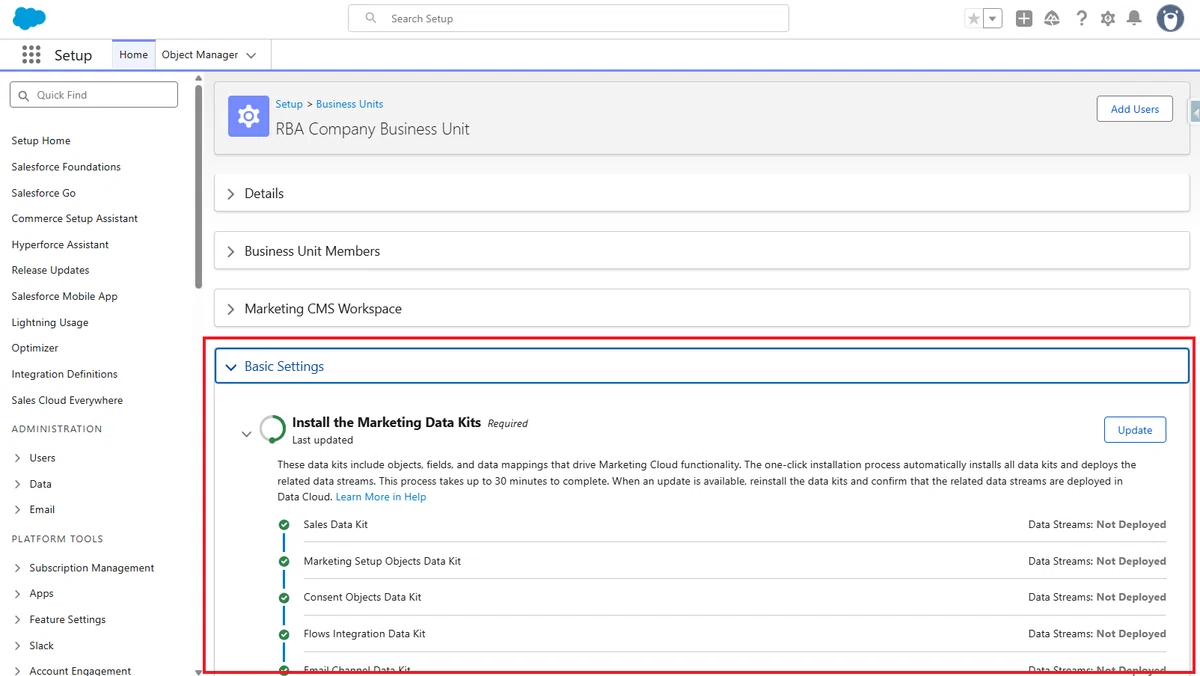Open Salesforce Go in sidebar
Image resolution: width=1200 pixels, height=676 pixels.
[44, 193]
